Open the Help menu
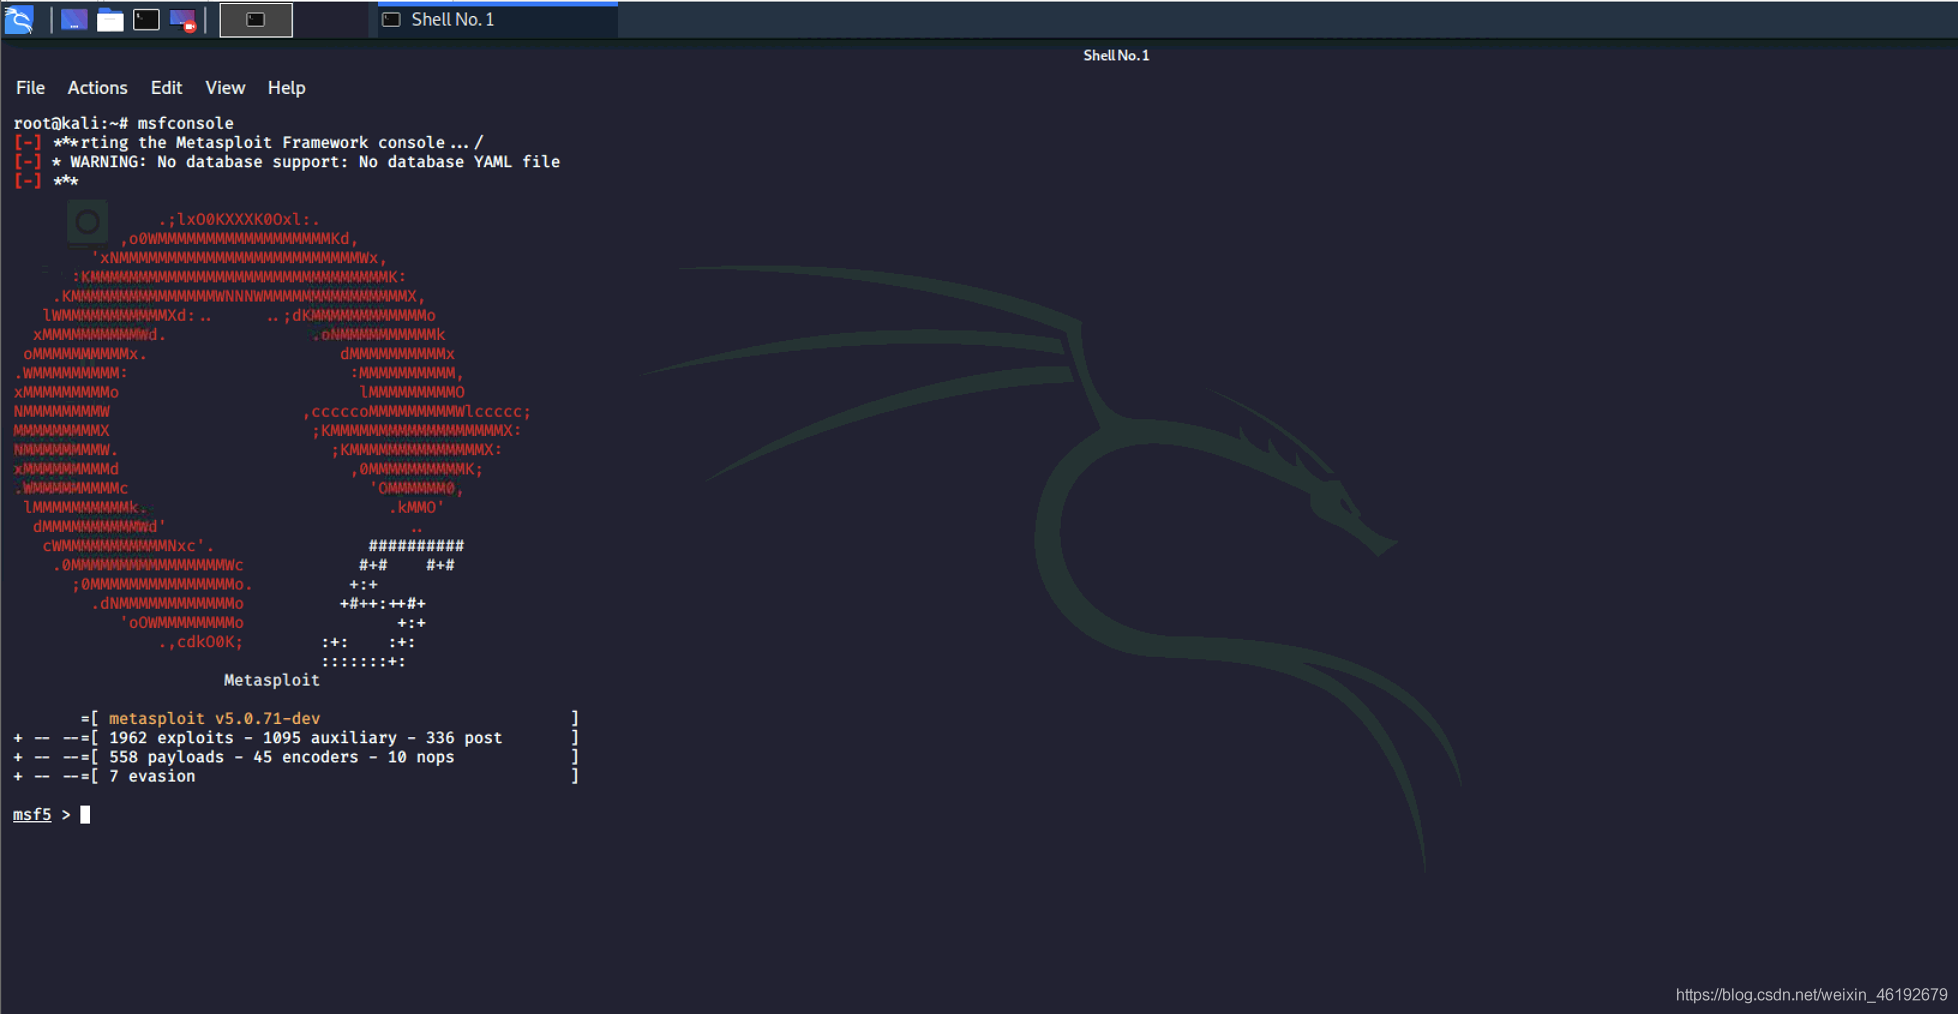 pos(286,88)
